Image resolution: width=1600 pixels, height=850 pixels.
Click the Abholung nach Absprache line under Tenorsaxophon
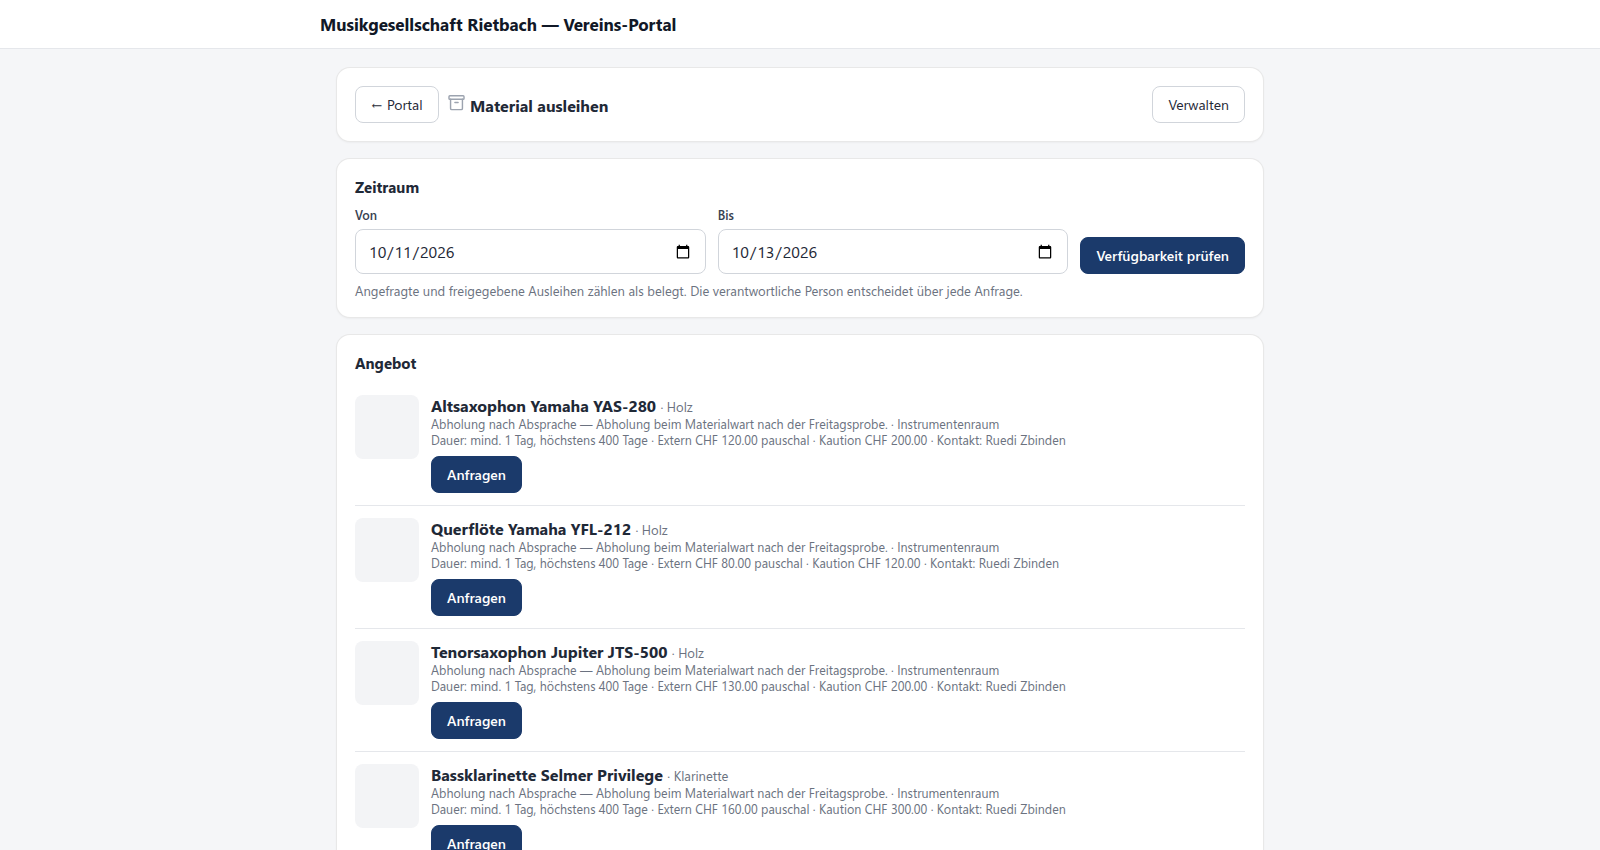coord(715,671)
